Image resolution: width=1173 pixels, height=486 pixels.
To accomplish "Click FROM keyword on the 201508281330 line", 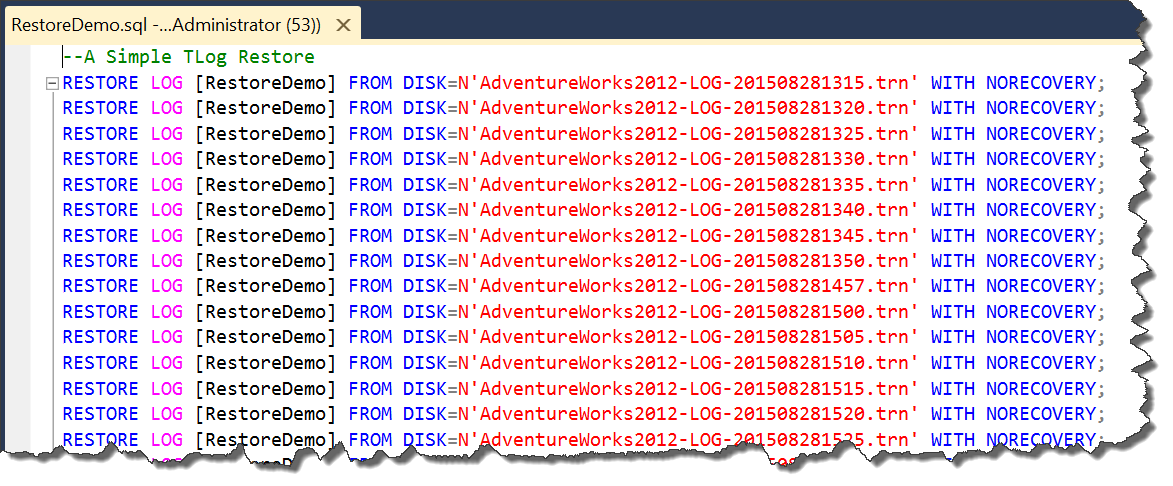I will [x=370, y=159].
